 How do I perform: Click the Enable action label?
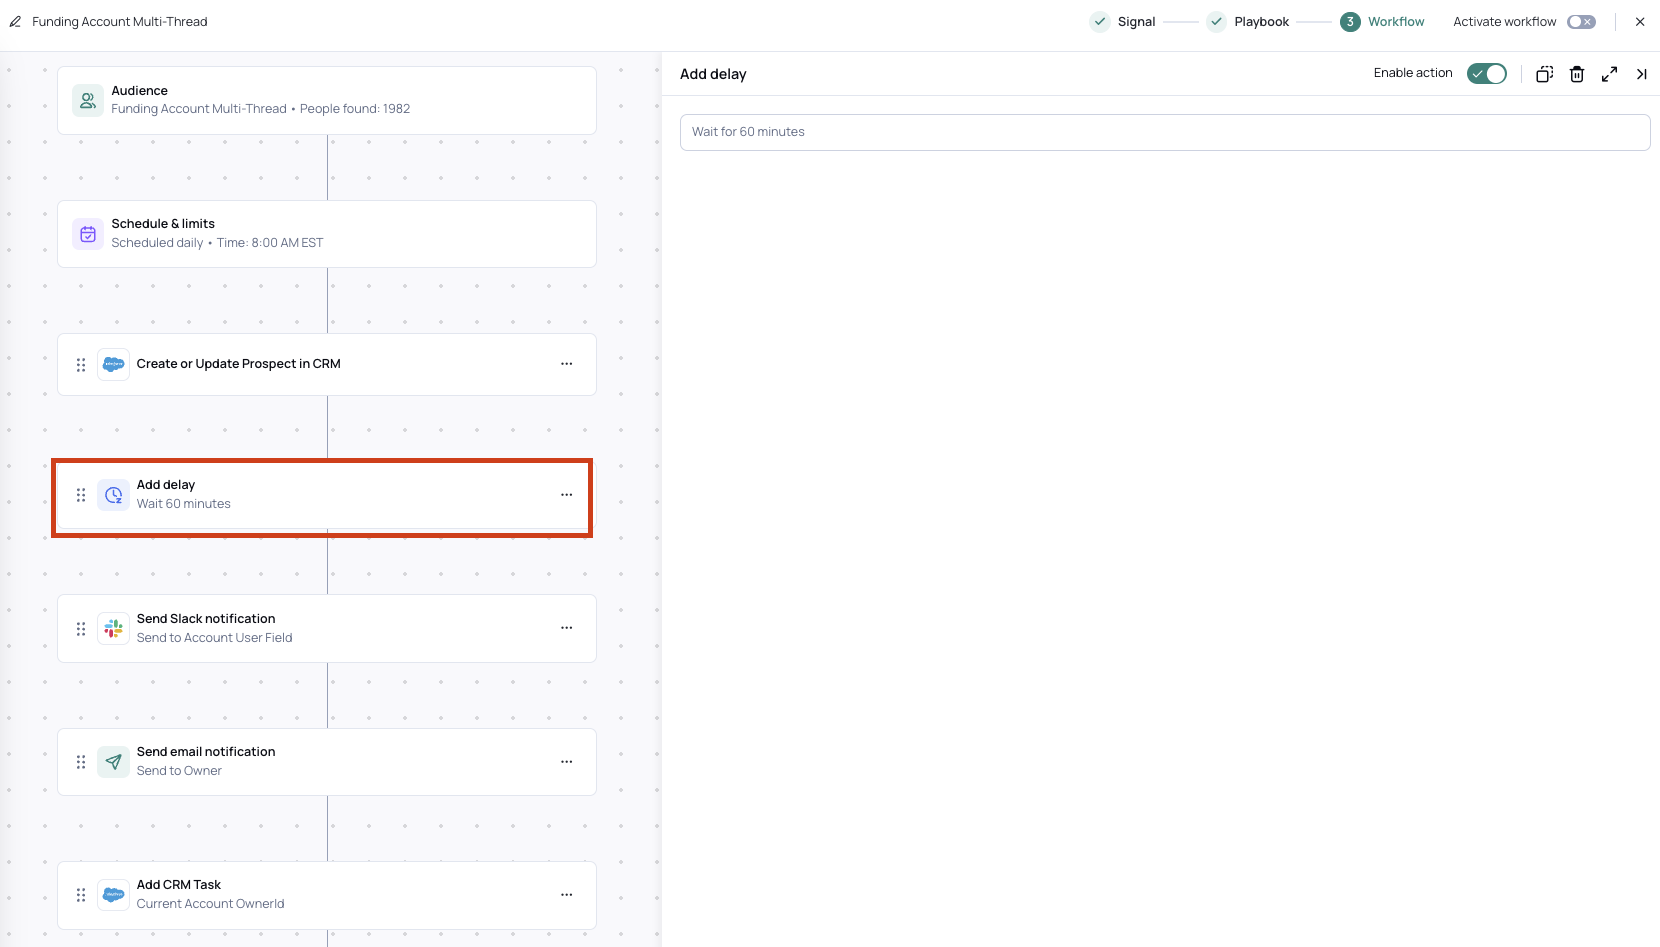point(1413,73)
